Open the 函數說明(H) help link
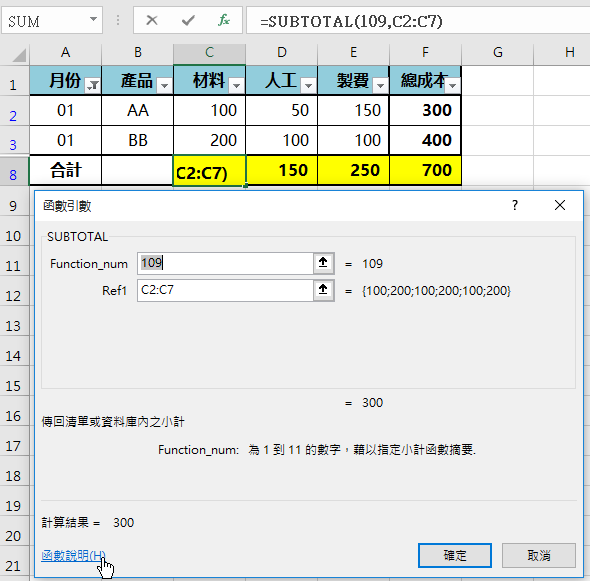This screenshot has height=581, width=590. 73,555
